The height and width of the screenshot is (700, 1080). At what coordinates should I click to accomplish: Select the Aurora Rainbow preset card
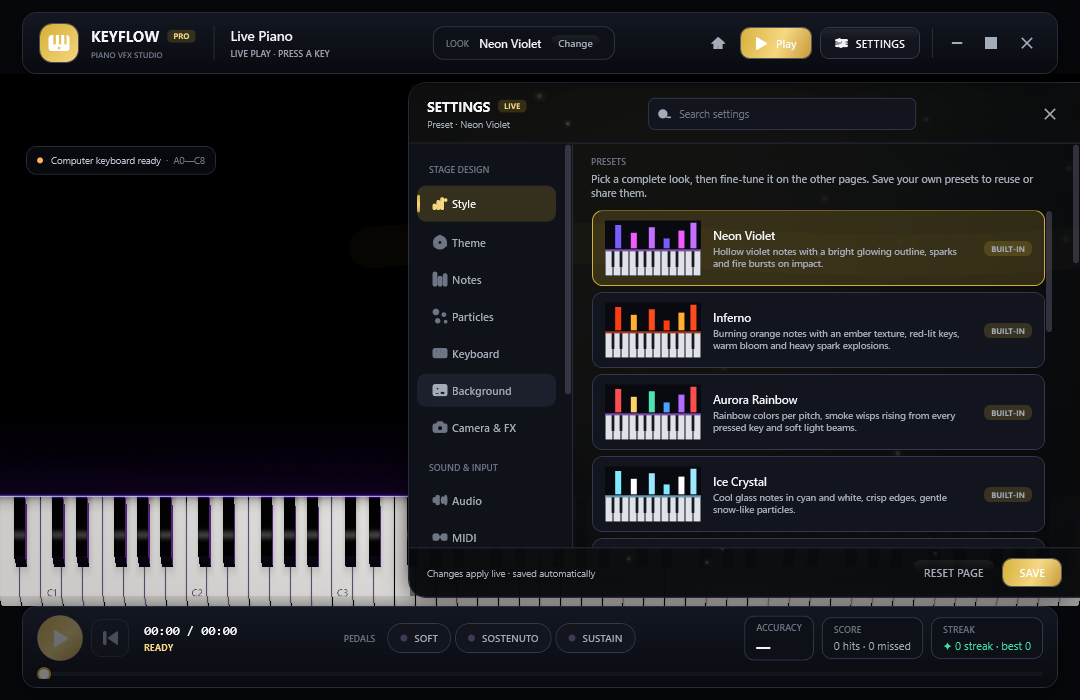tap(818, 412)
